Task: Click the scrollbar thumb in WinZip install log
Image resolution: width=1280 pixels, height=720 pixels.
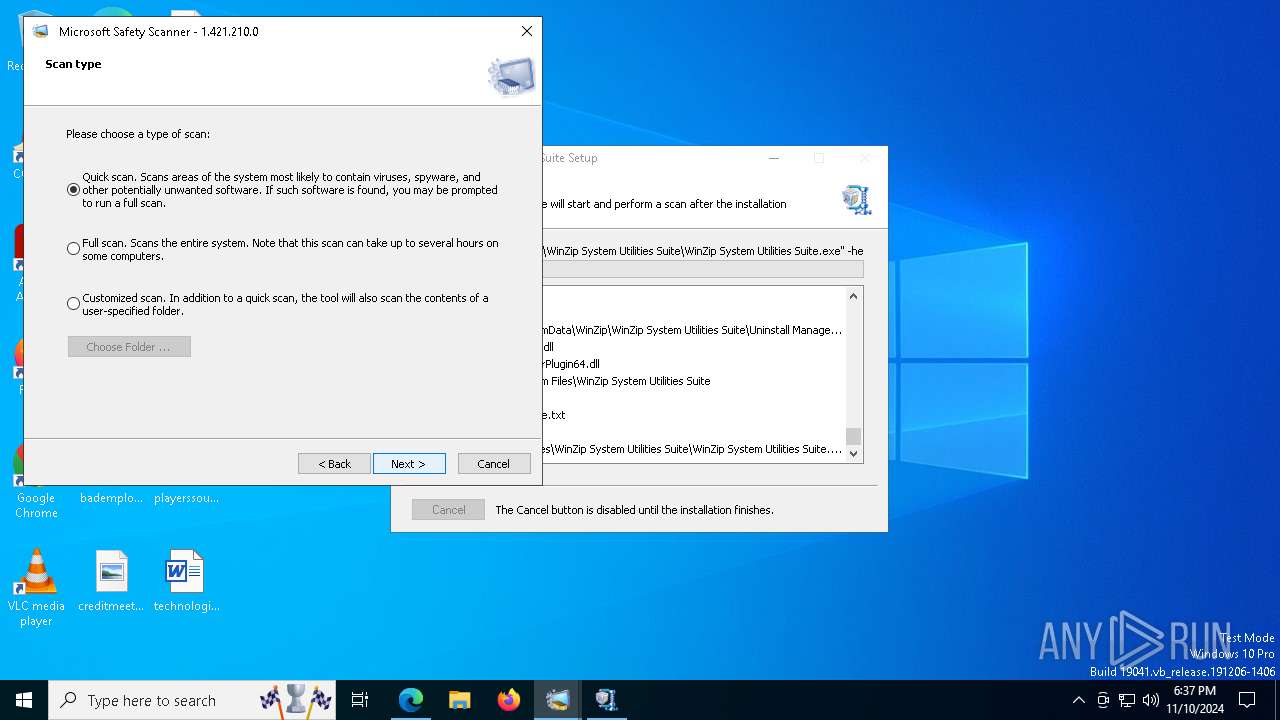Action: [853, 436]
